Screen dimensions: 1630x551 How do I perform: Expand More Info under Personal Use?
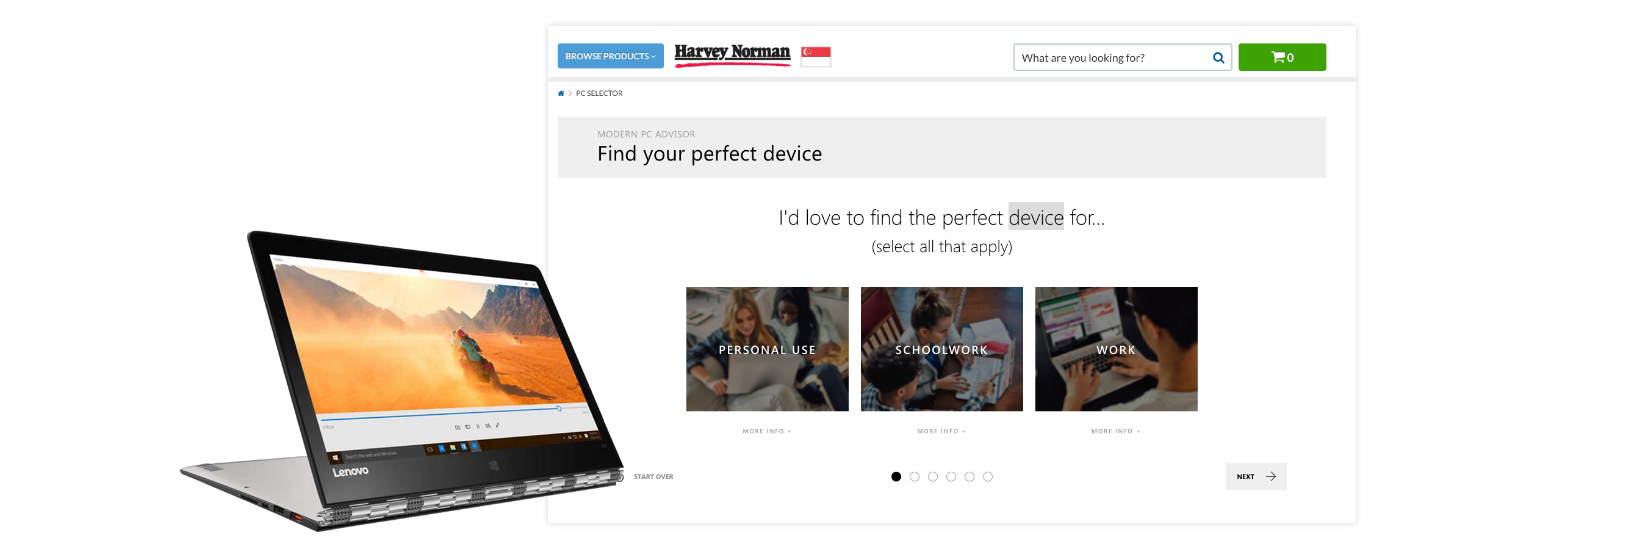[767, 431]
